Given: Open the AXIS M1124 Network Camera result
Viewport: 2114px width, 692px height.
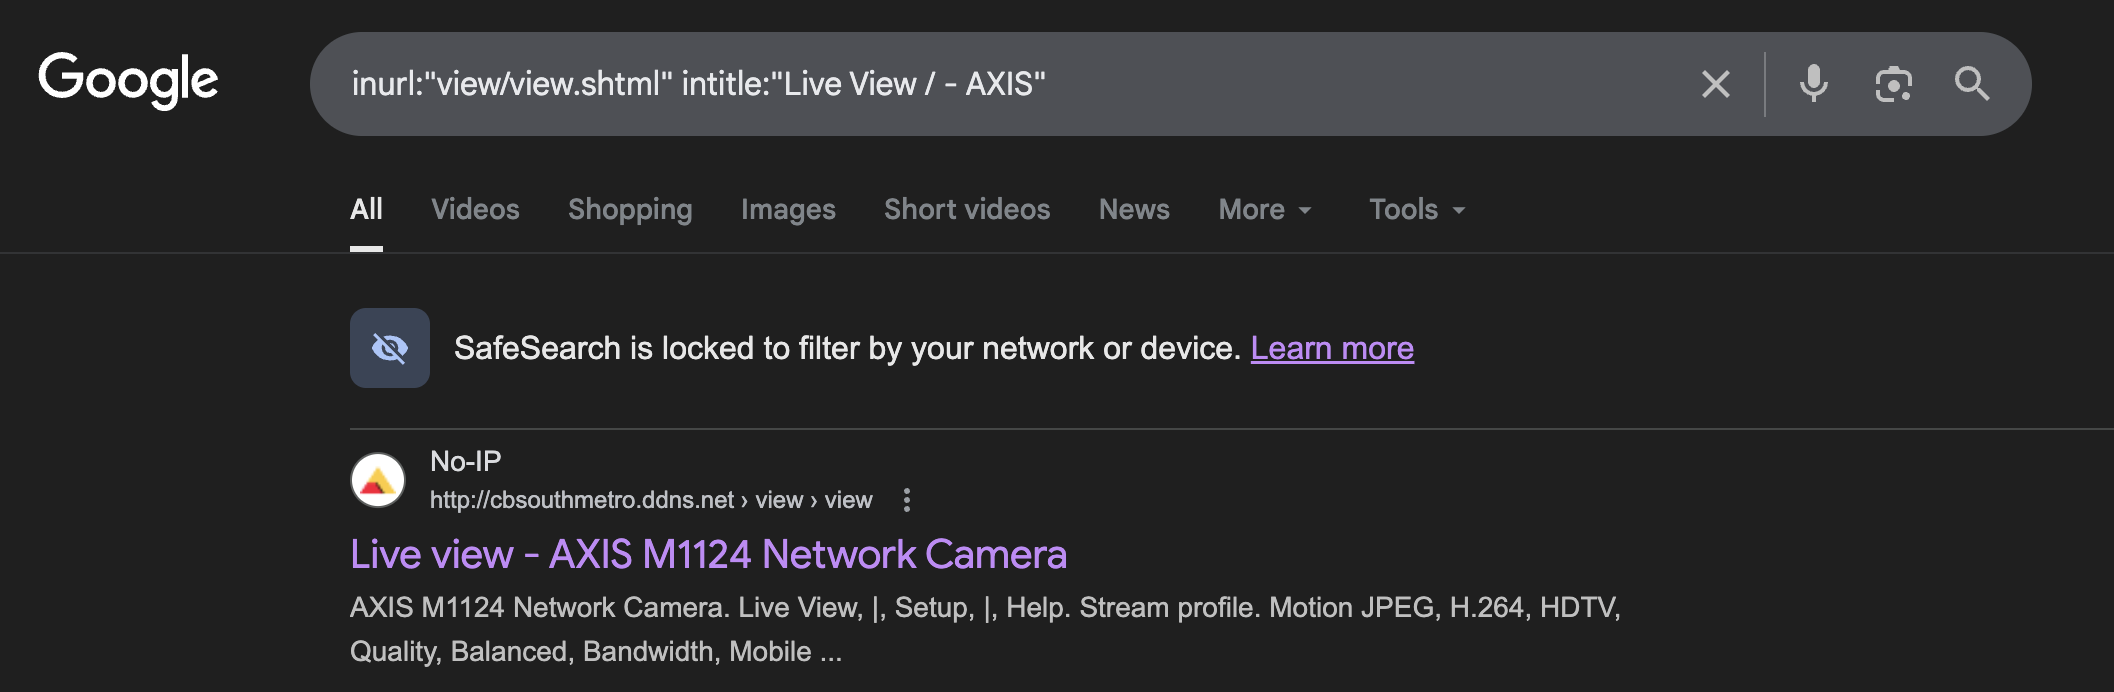Looking at the screenshot, I should tap(708, 554).
